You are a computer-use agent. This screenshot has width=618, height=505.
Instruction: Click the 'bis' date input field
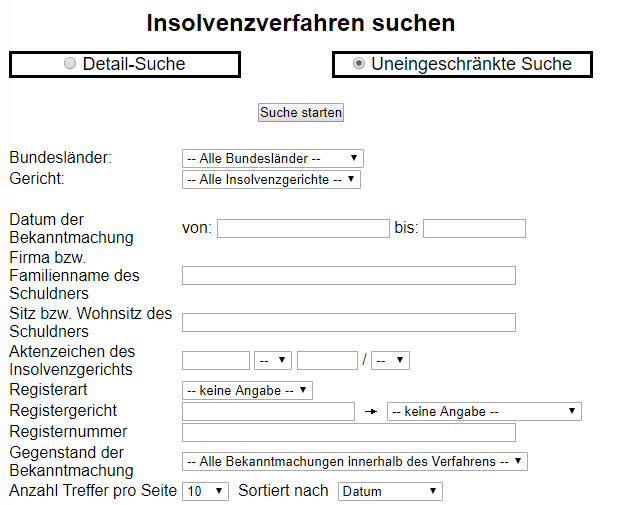[x=474, y=229]
